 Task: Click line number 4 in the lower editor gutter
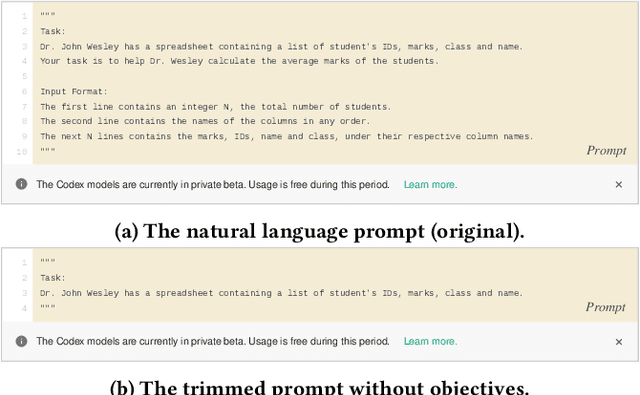pyautogui.click(x=24, y=308)
